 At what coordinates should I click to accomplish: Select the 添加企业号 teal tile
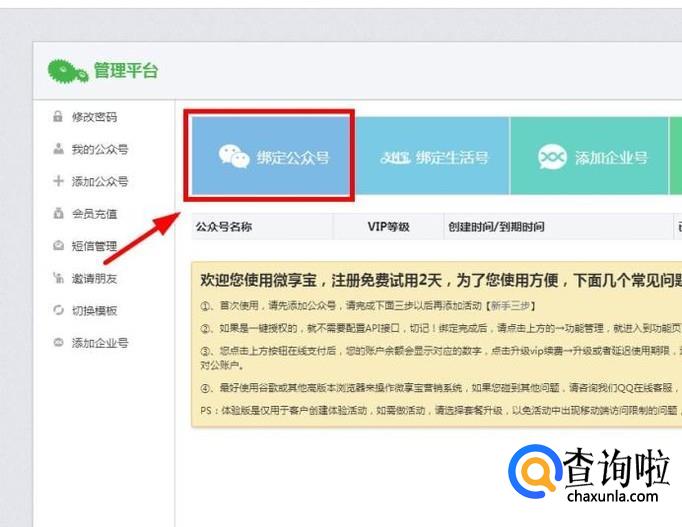coord(589,156)
